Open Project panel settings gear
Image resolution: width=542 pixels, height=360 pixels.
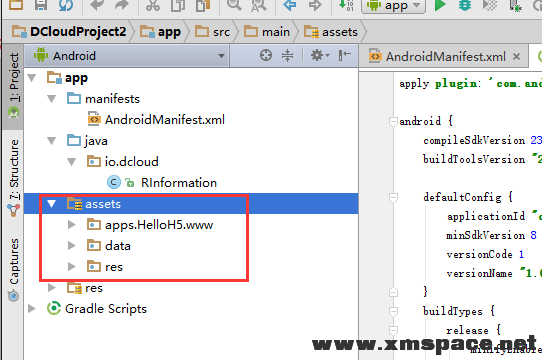(320, 55)
